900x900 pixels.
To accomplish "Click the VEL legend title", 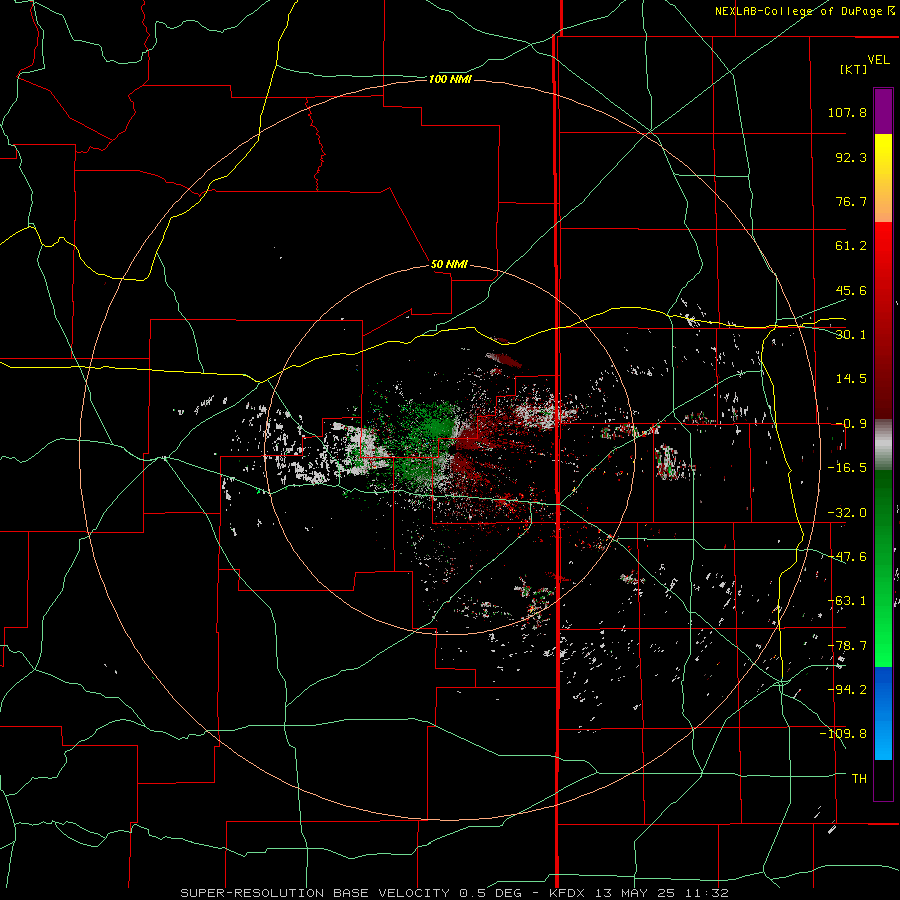I will (879, 60).
